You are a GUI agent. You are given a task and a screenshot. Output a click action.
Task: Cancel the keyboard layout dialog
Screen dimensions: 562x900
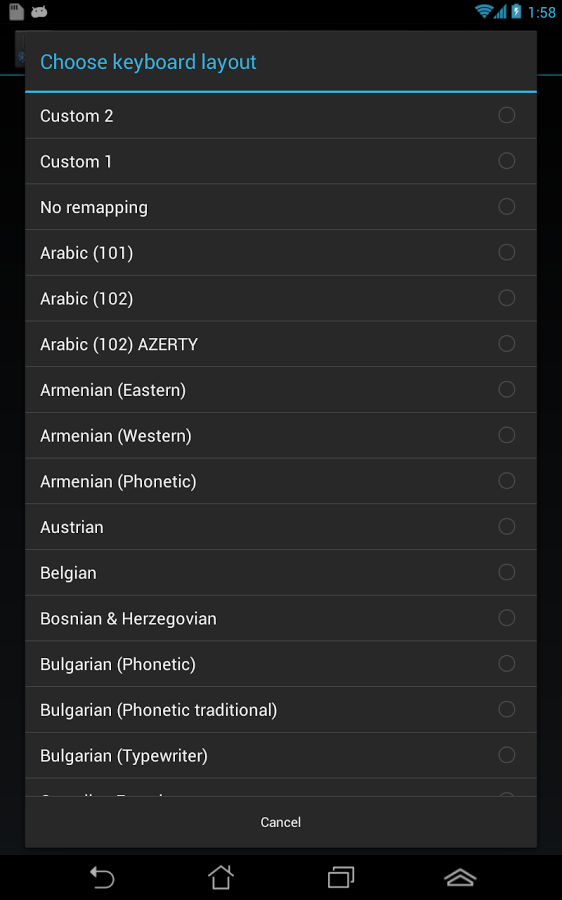(281, 822)
